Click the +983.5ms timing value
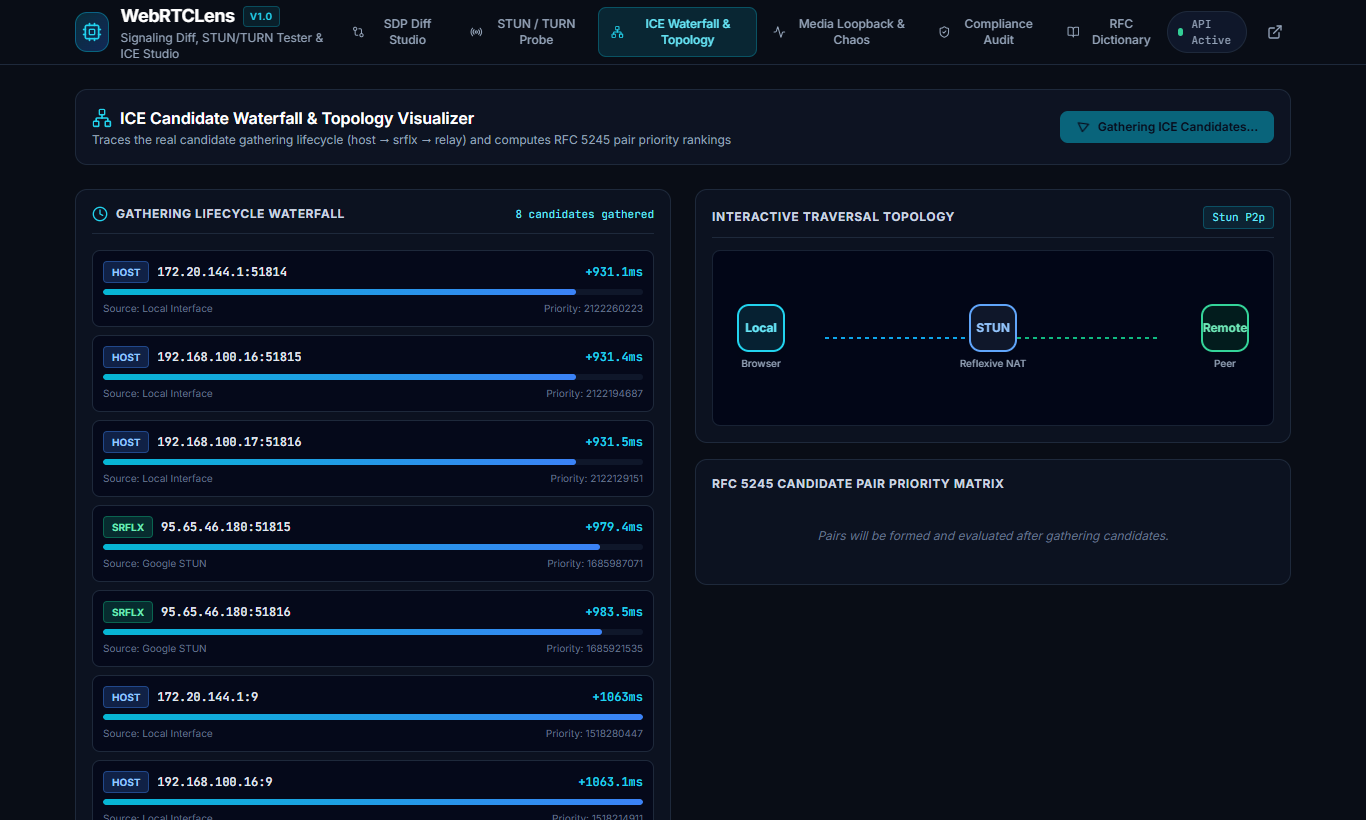1366x820 pixels. (614, 612)
